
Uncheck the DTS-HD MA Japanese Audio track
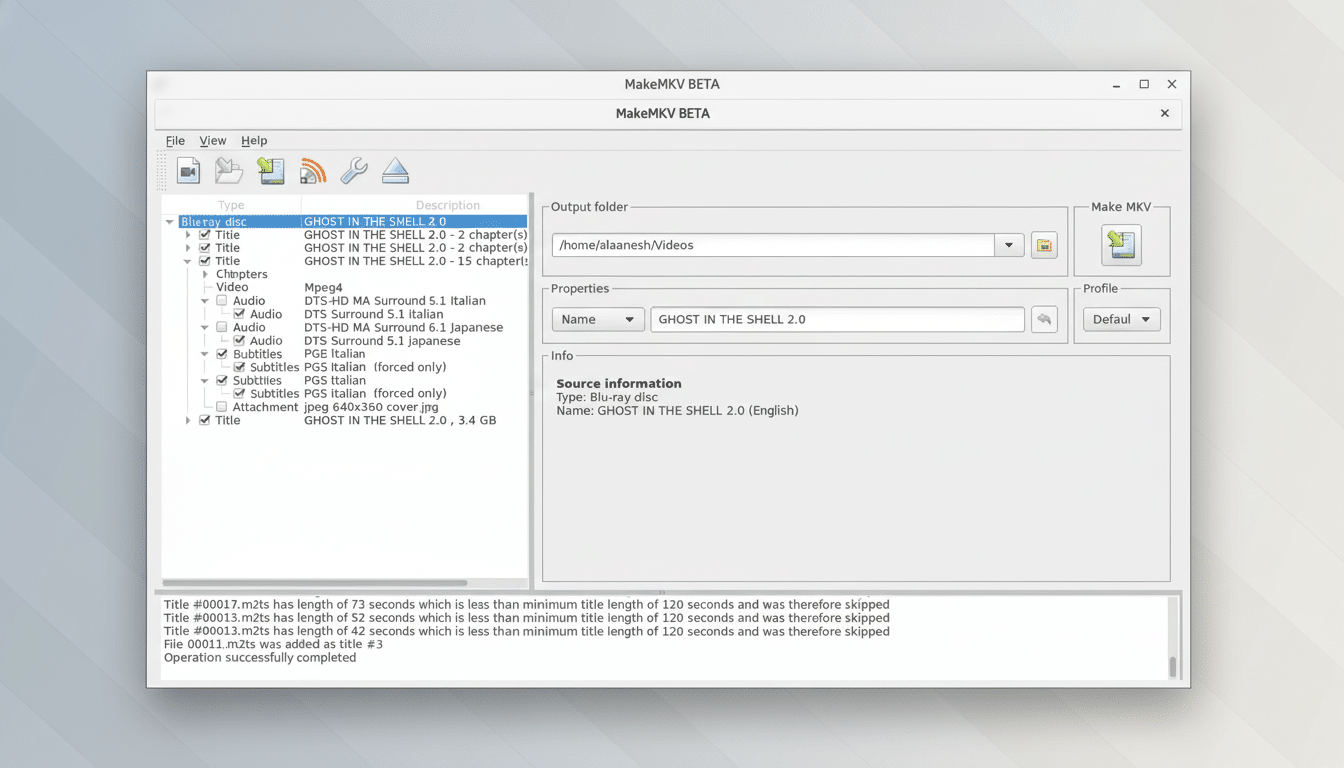point(222,327)
